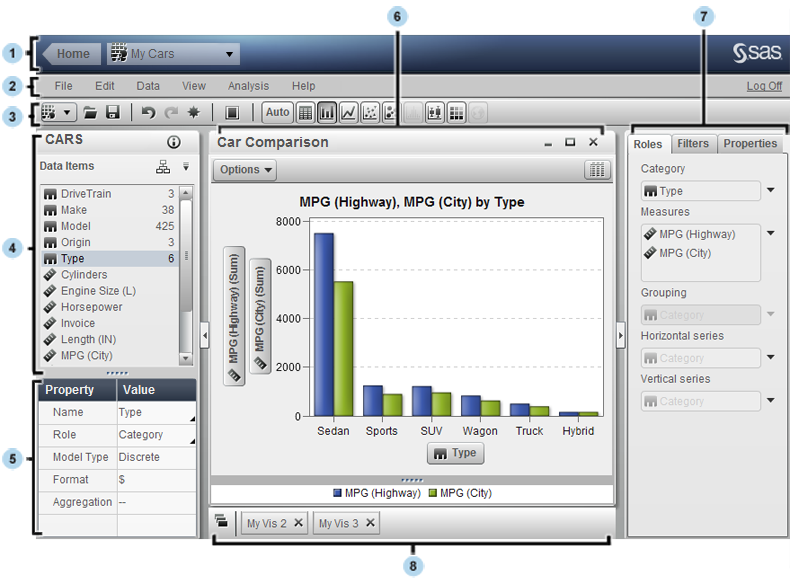
Task: Toggle the bar chart visualization button
Action: click(x=327, y=113)
